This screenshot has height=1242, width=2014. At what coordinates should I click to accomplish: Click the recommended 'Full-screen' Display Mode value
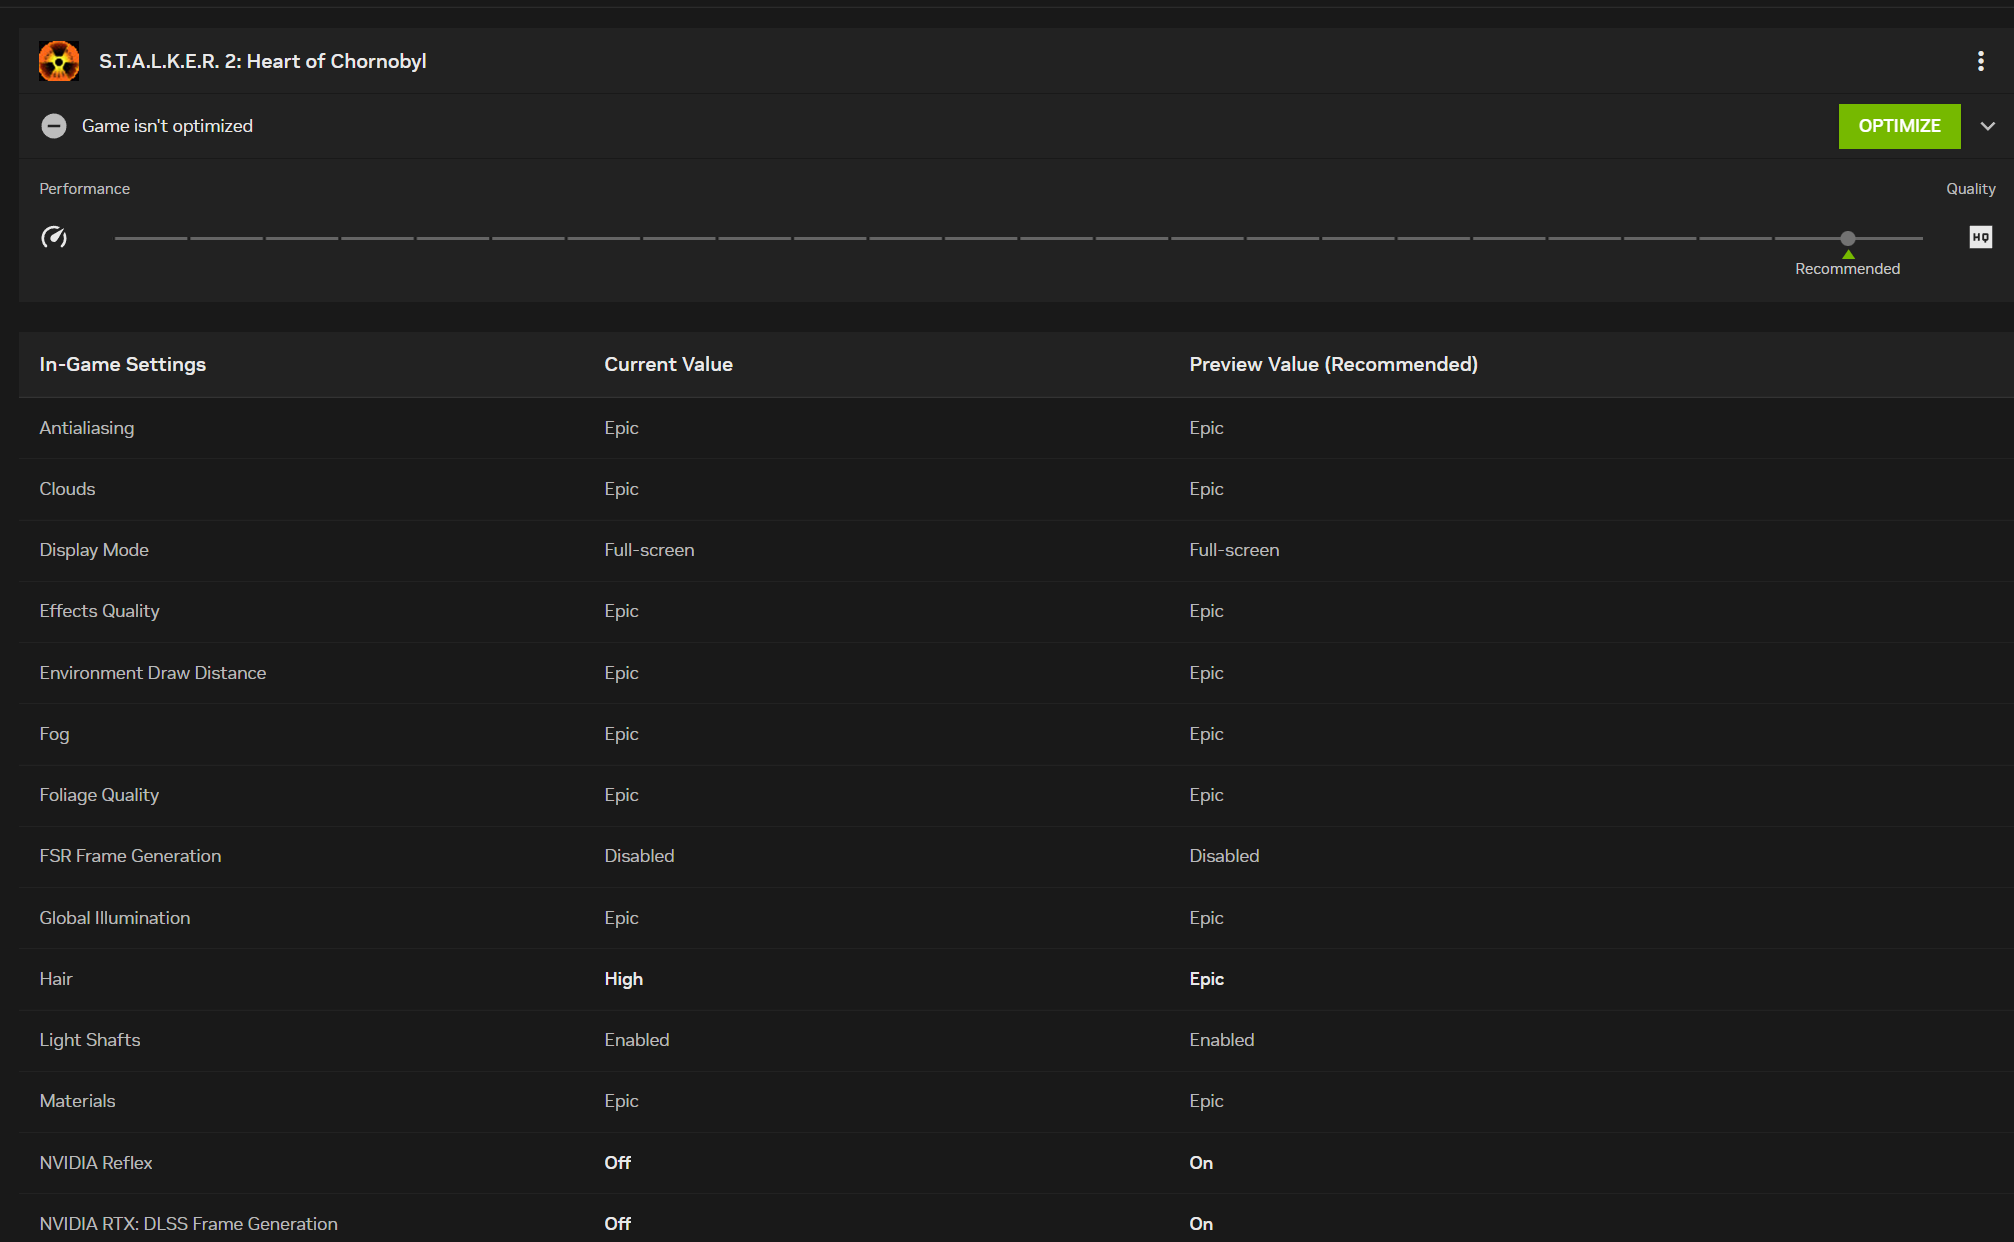1234,550
